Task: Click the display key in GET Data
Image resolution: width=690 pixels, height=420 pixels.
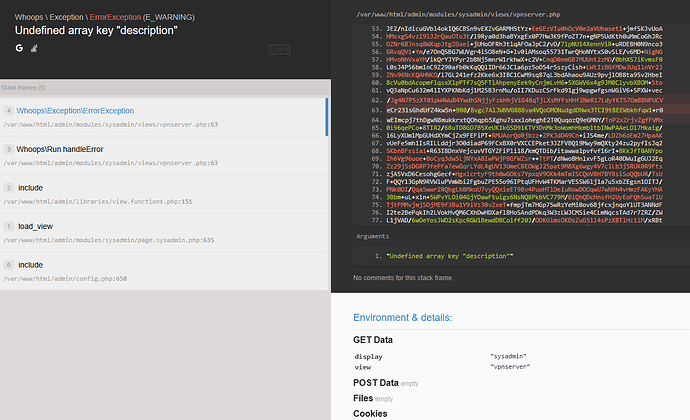Action: [x=368, y=357]
